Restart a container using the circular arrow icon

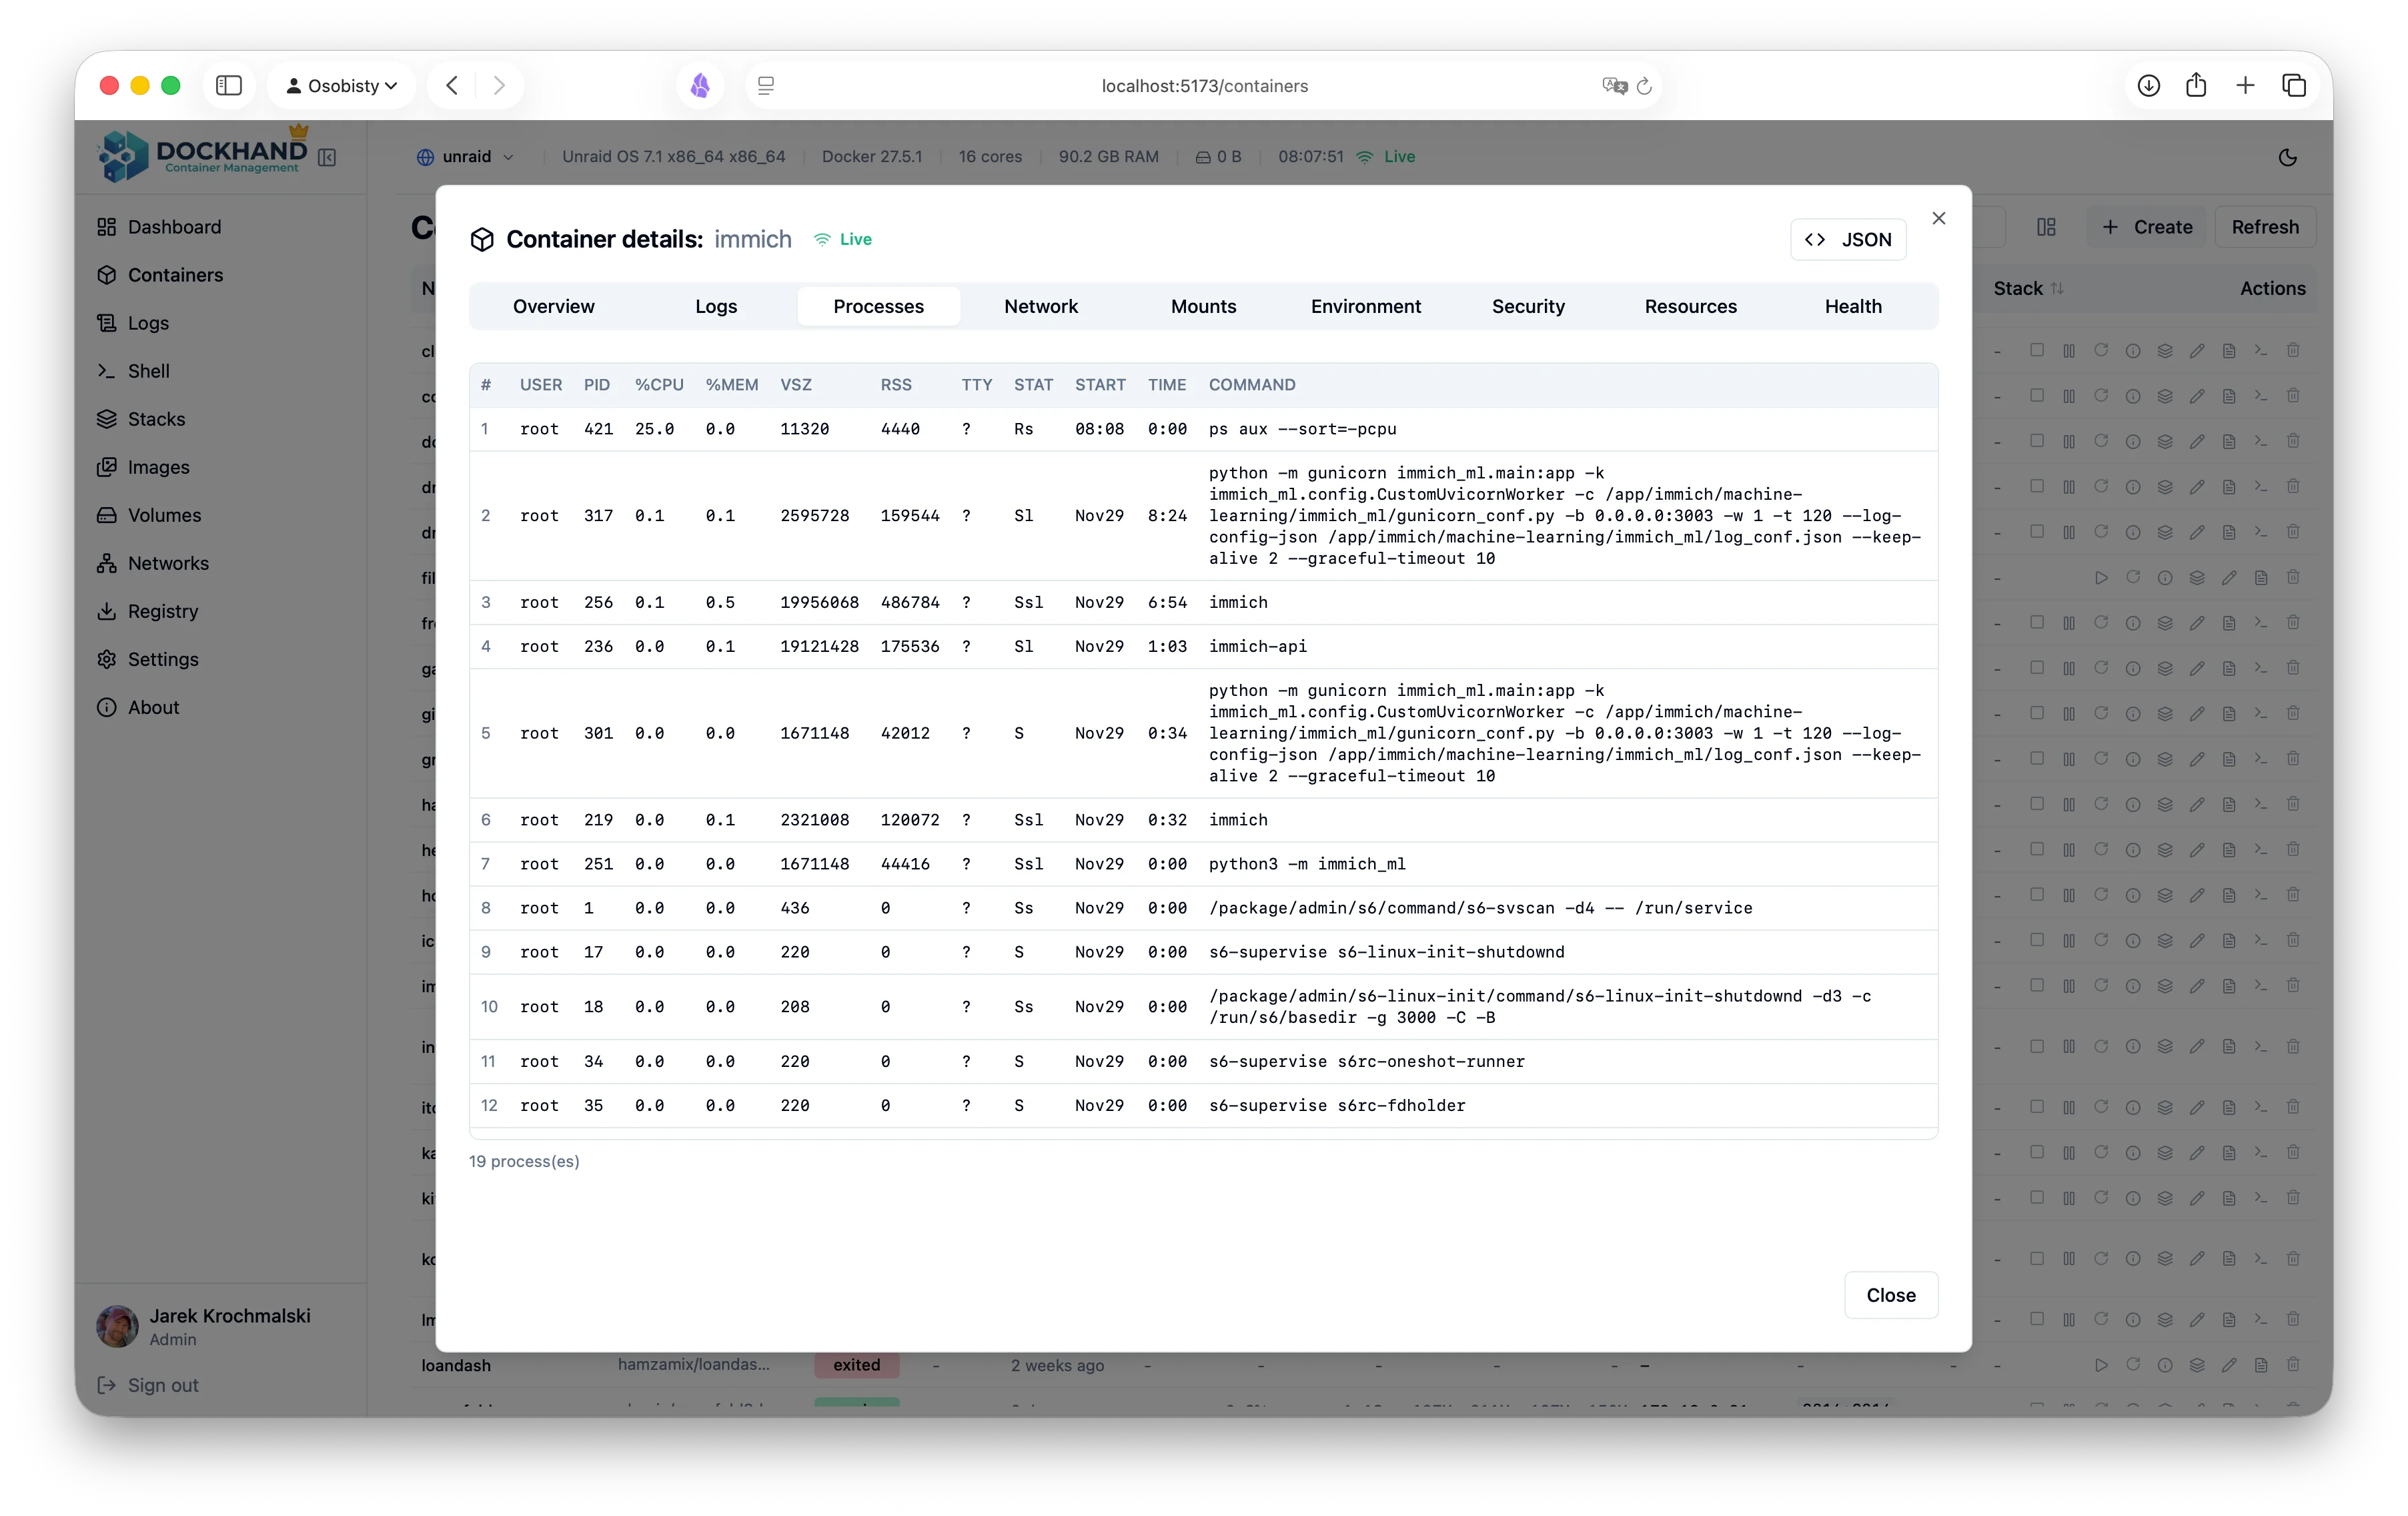2101,351
